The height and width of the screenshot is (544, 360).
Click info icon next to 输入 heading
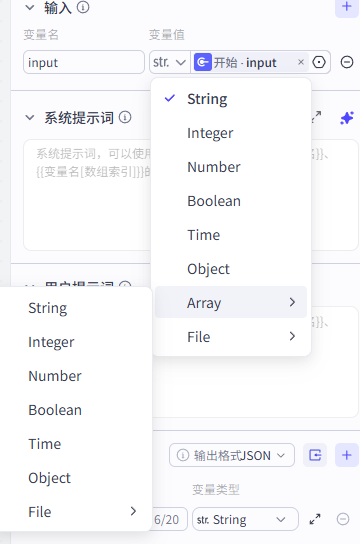[x=83, y=7]
